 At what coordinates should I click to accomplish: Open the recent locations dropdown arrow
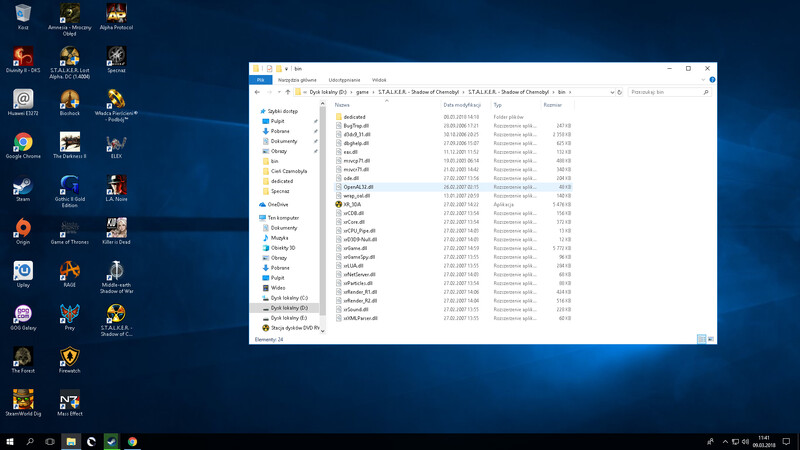(279, 92)
